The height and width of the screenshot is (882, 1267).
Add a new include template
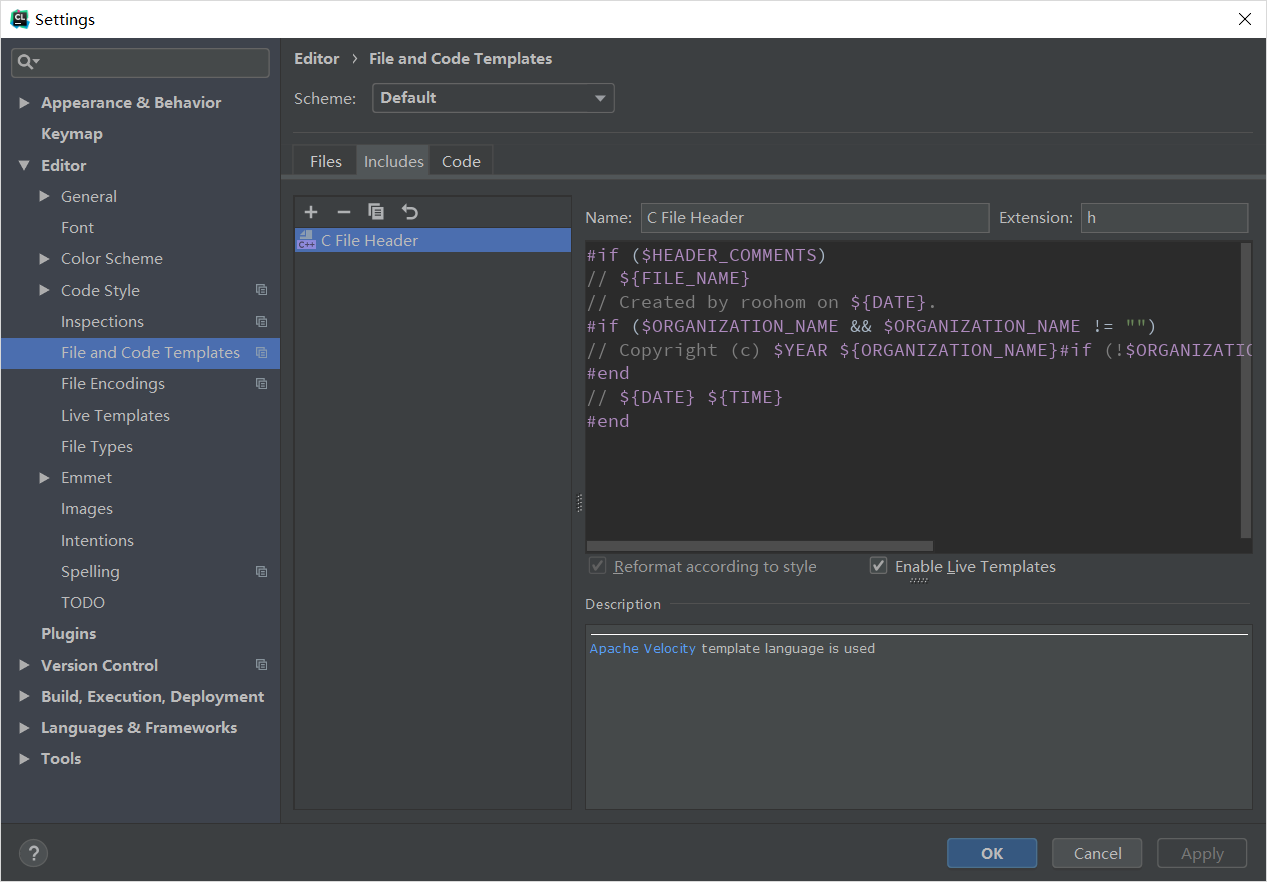[311, 212]
